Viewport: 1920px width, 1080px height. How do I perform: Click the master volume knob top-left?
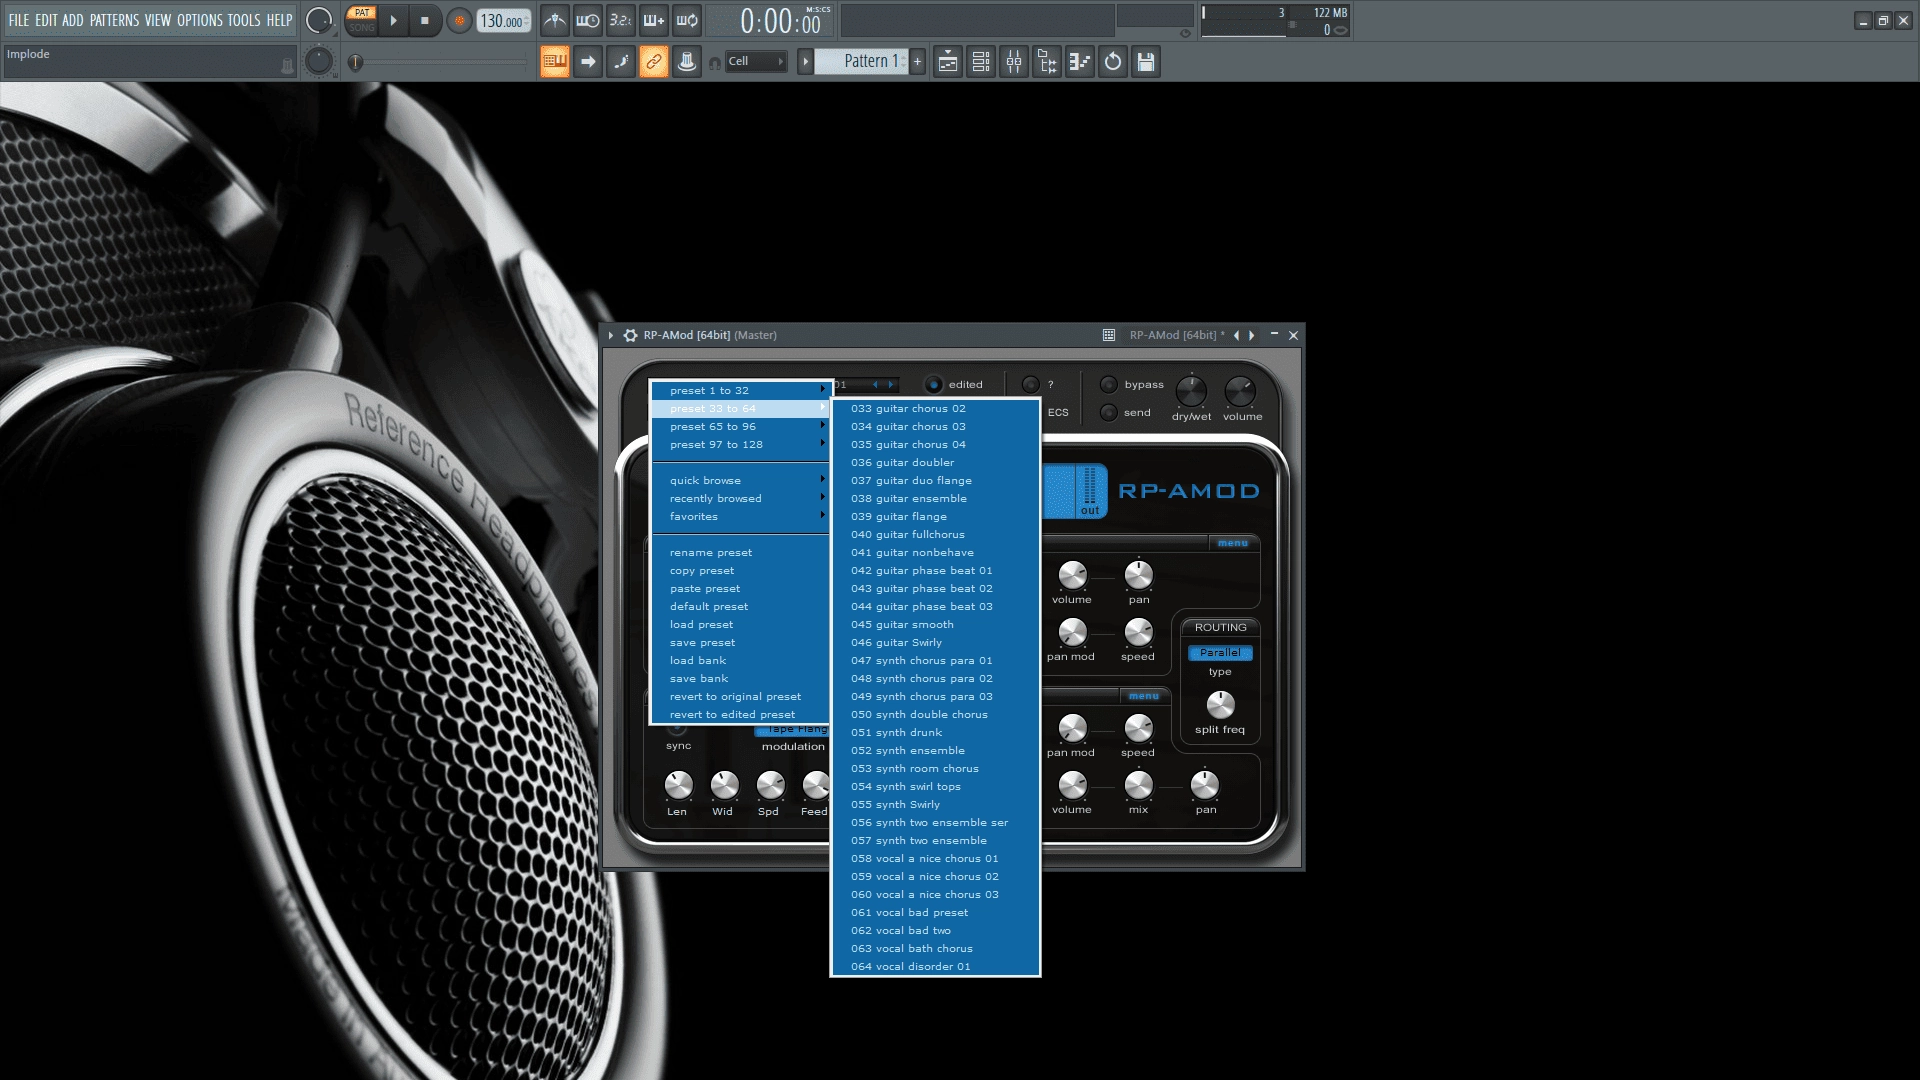318,20
